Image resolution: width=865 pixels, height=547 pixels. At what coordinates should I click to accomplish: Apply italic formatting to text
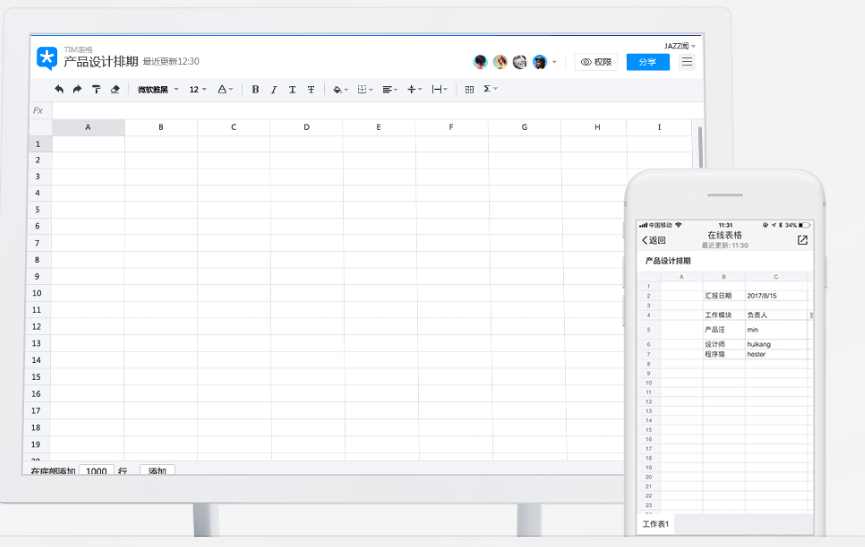click(274, 89)
